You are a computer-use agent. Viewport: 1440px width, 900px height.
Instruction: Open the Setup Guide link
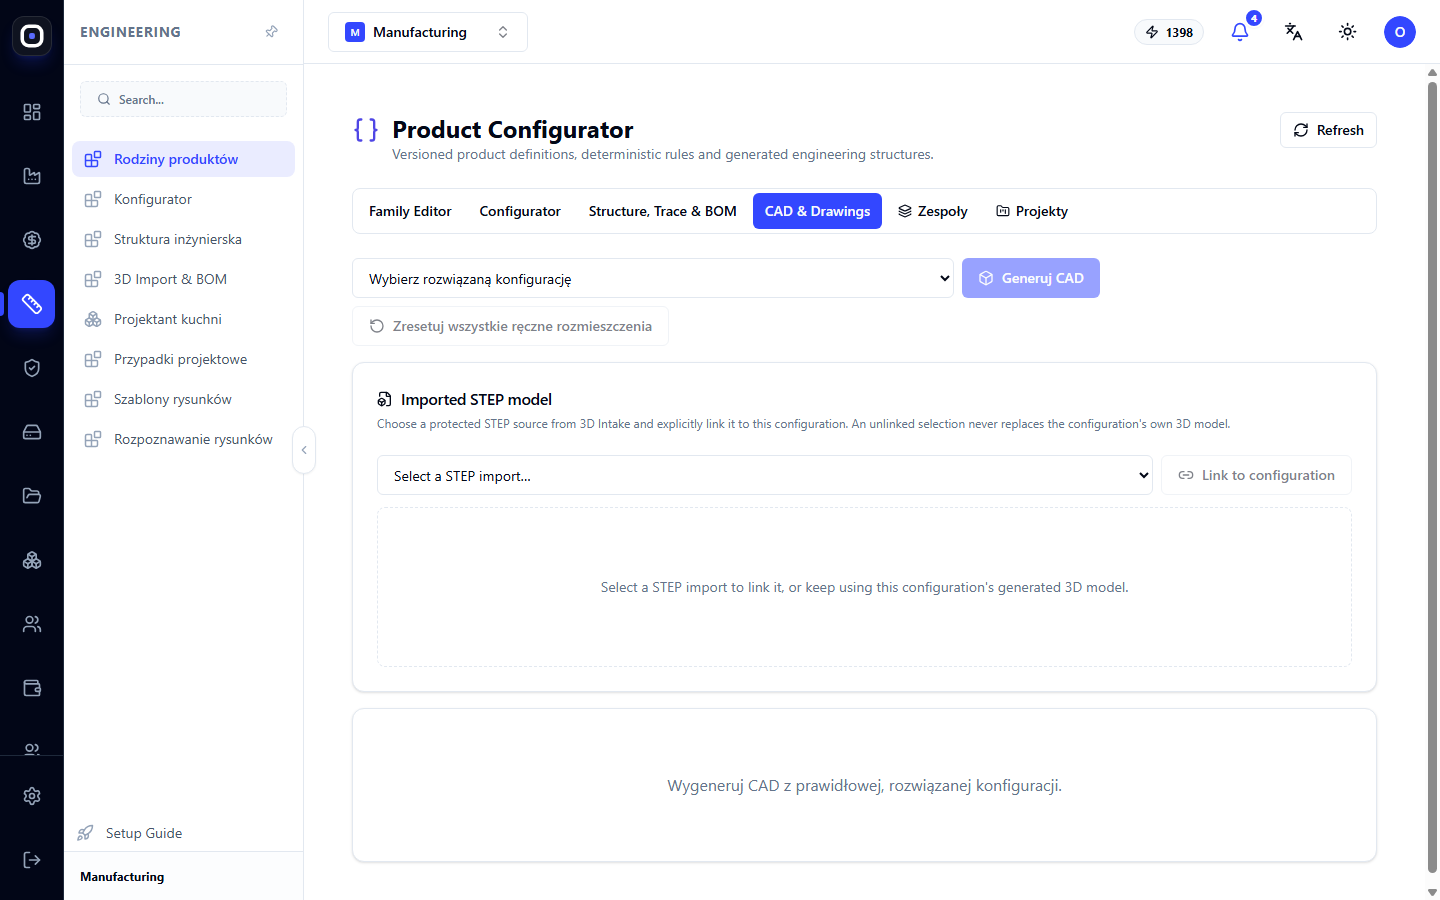pyautogui.click(x=130, y=833)
